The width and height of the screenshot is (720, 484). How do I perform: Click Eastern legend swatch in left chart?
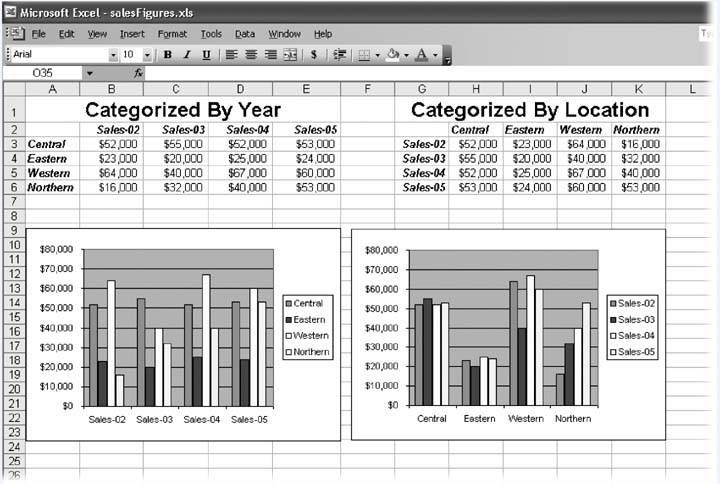289,320
